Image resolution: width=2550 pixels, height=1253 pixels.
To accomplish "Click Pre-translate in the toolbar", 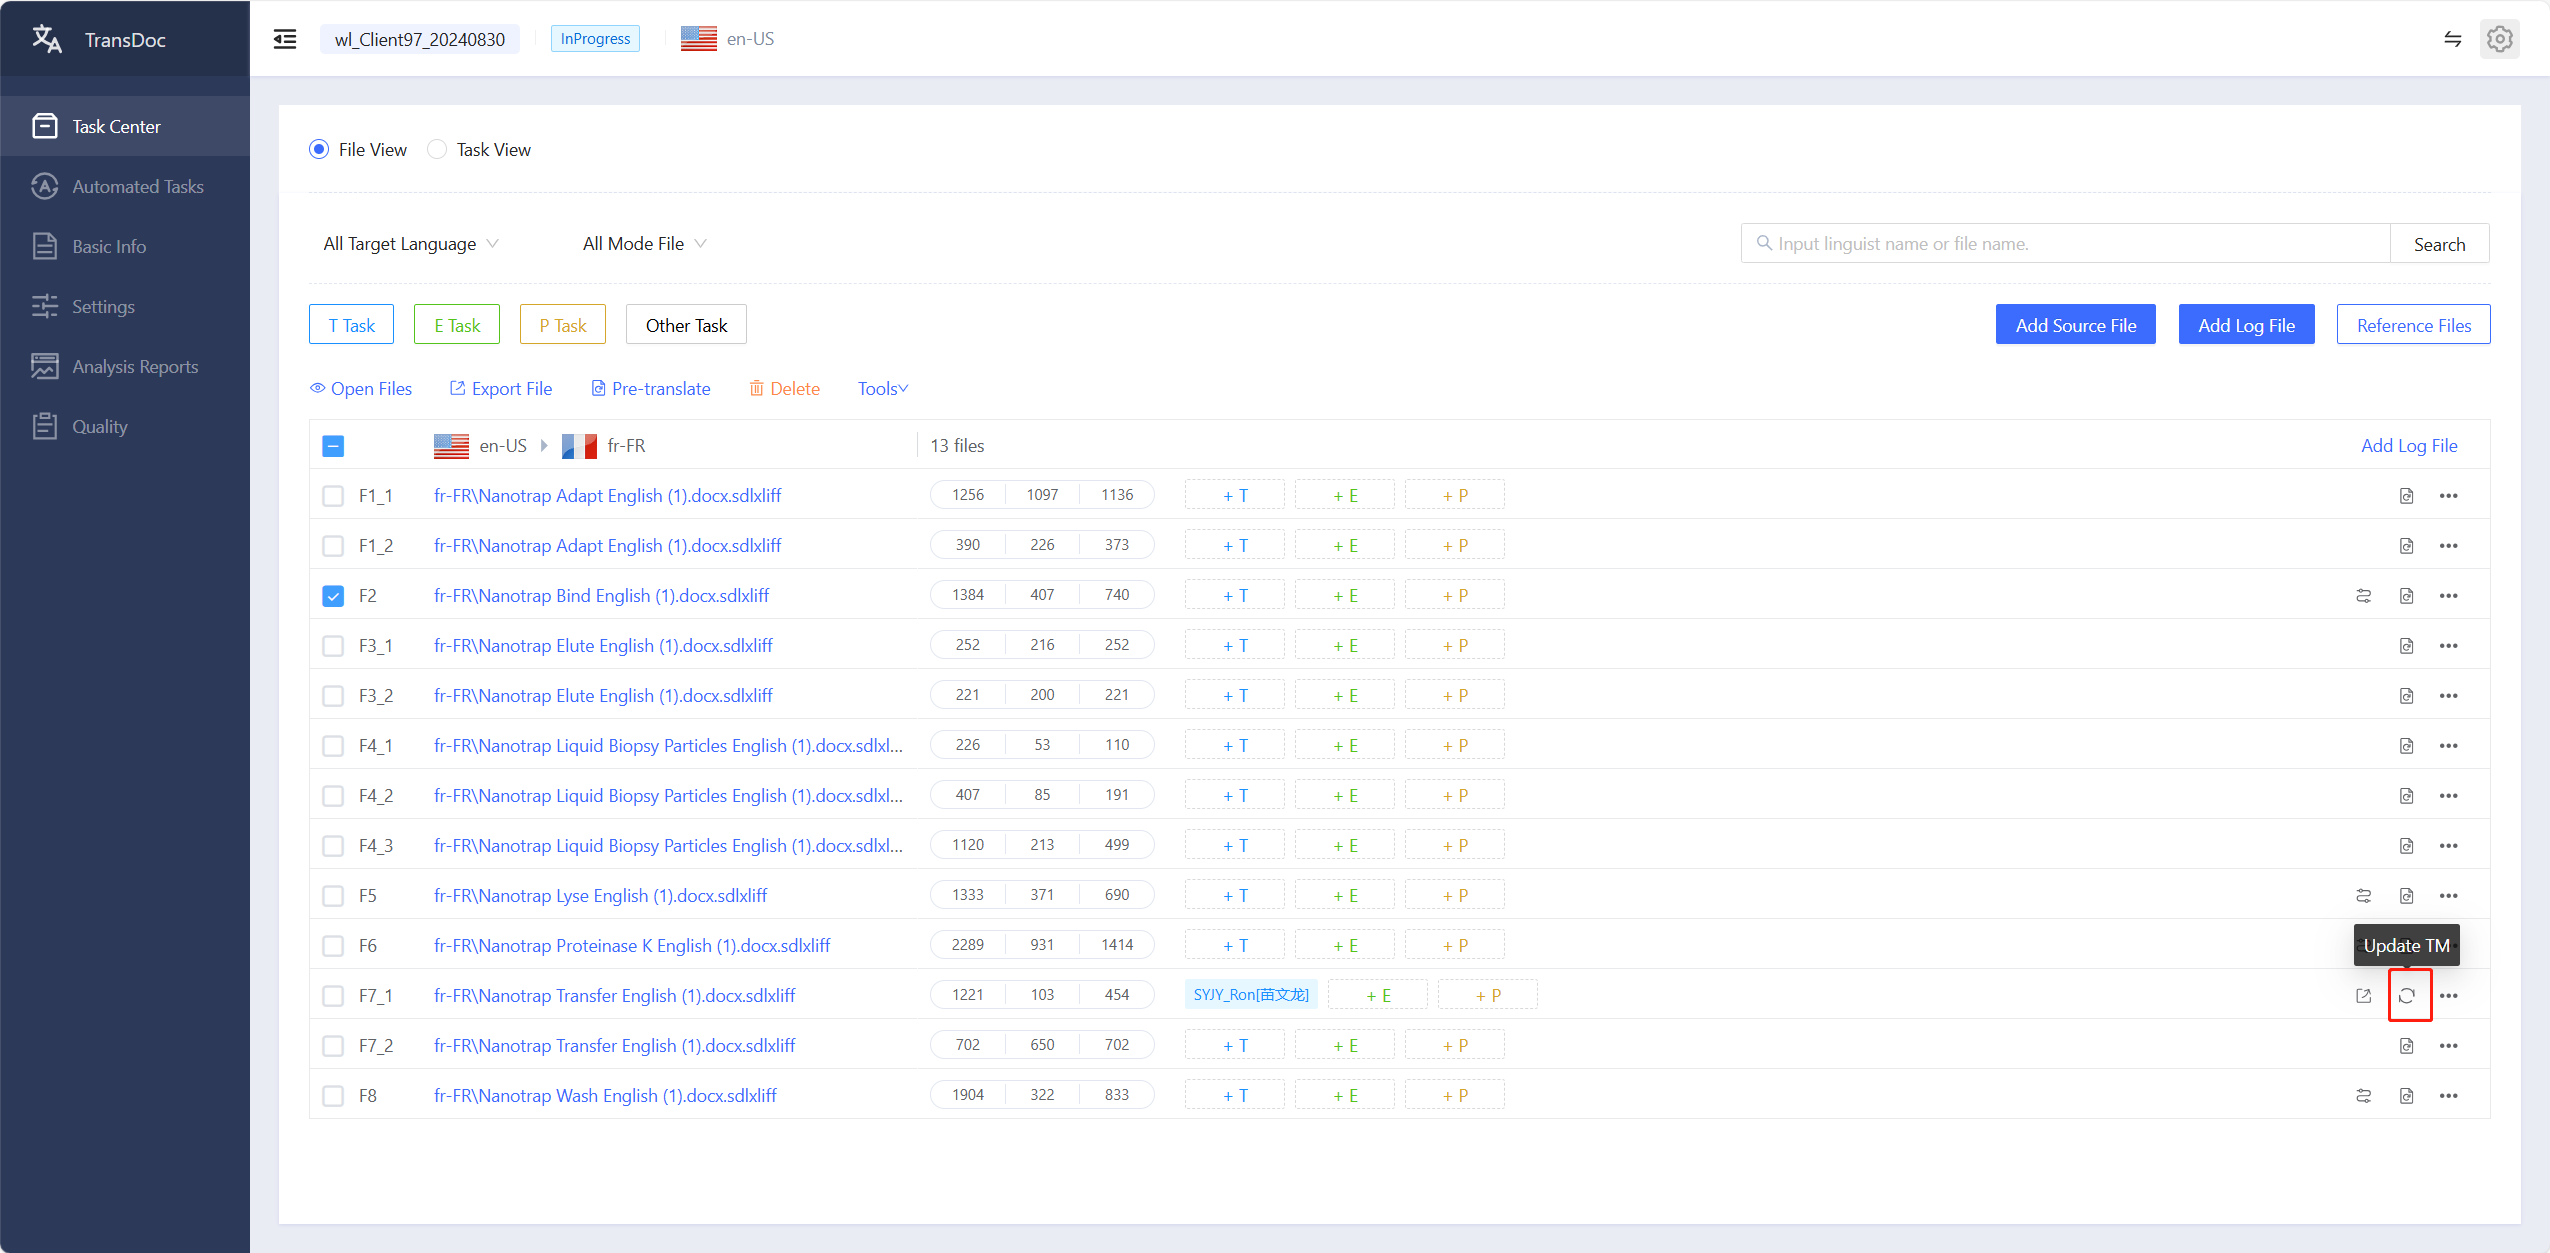I will pos(651,388).
